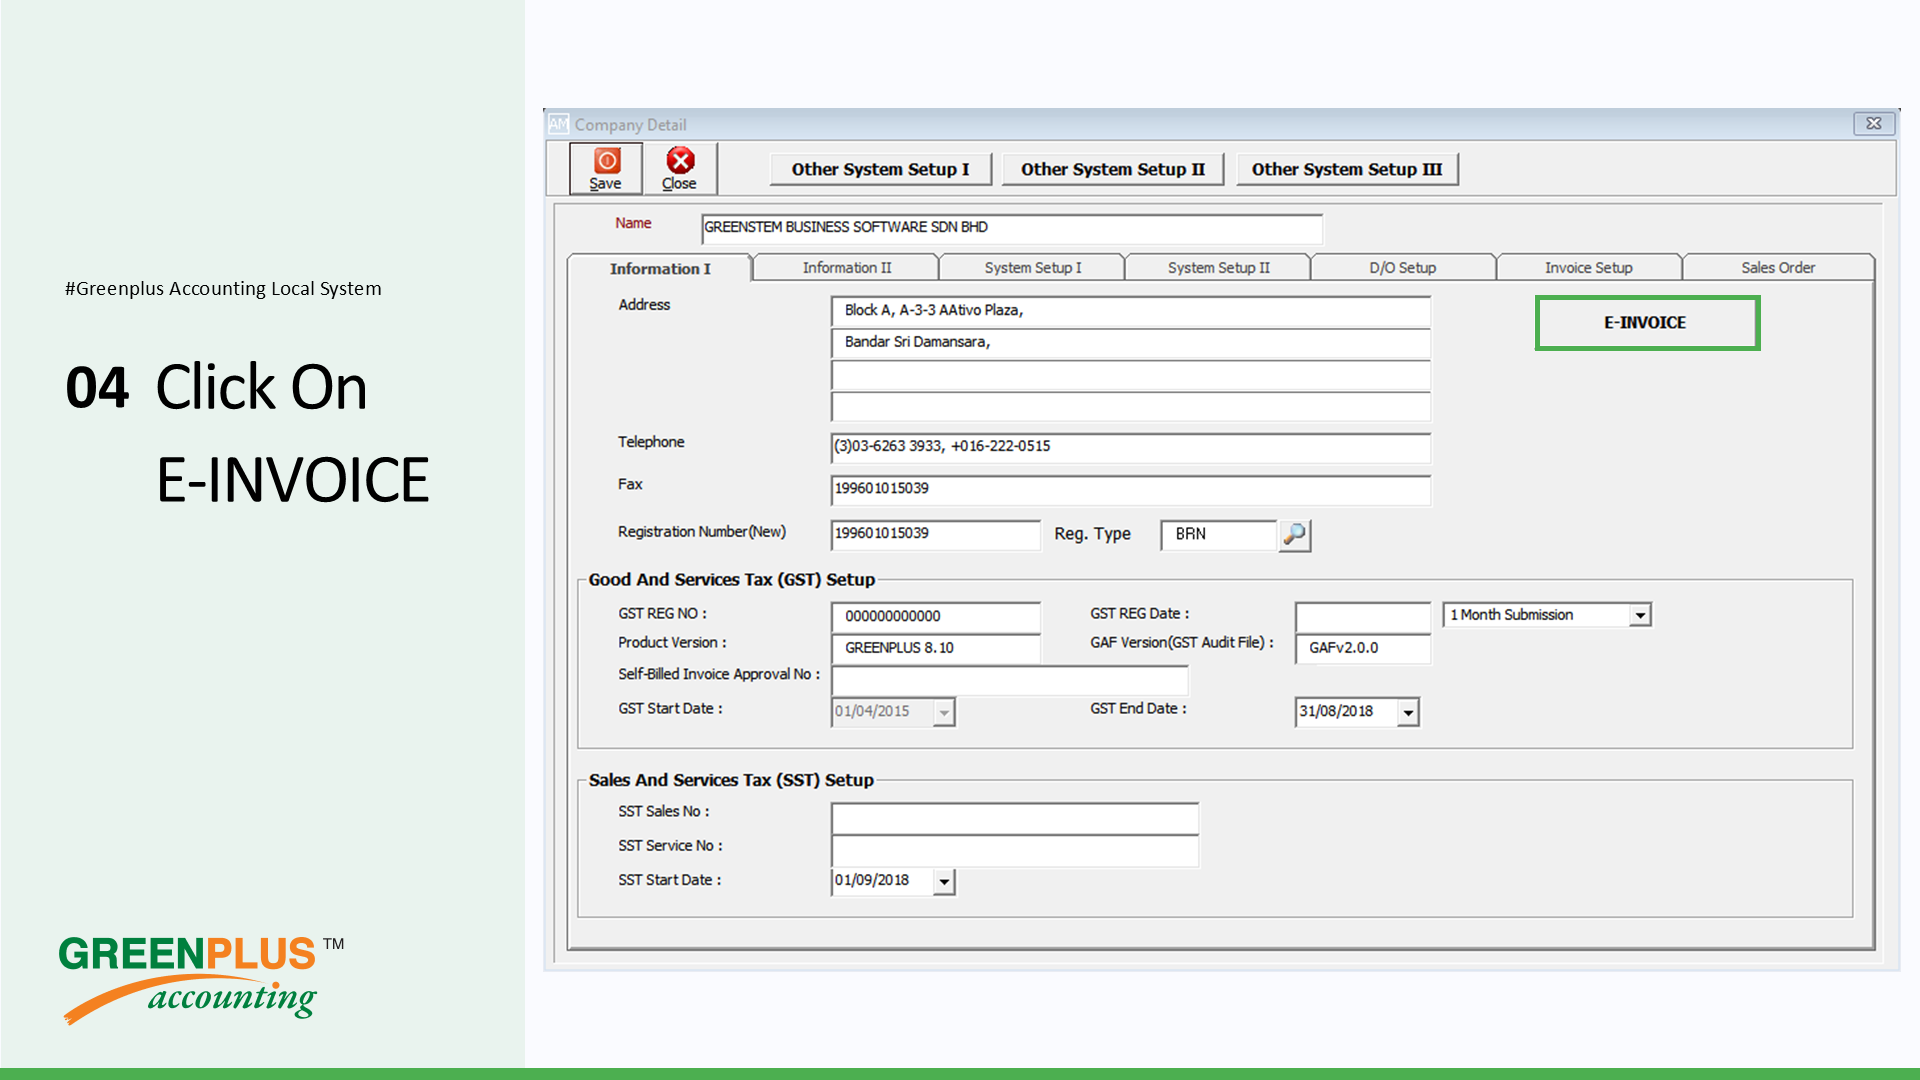Click the Good And Services Tax (GST) Setup heading
The height and width of the screenshot is (1080, 1920).
[x=731, y=580]
